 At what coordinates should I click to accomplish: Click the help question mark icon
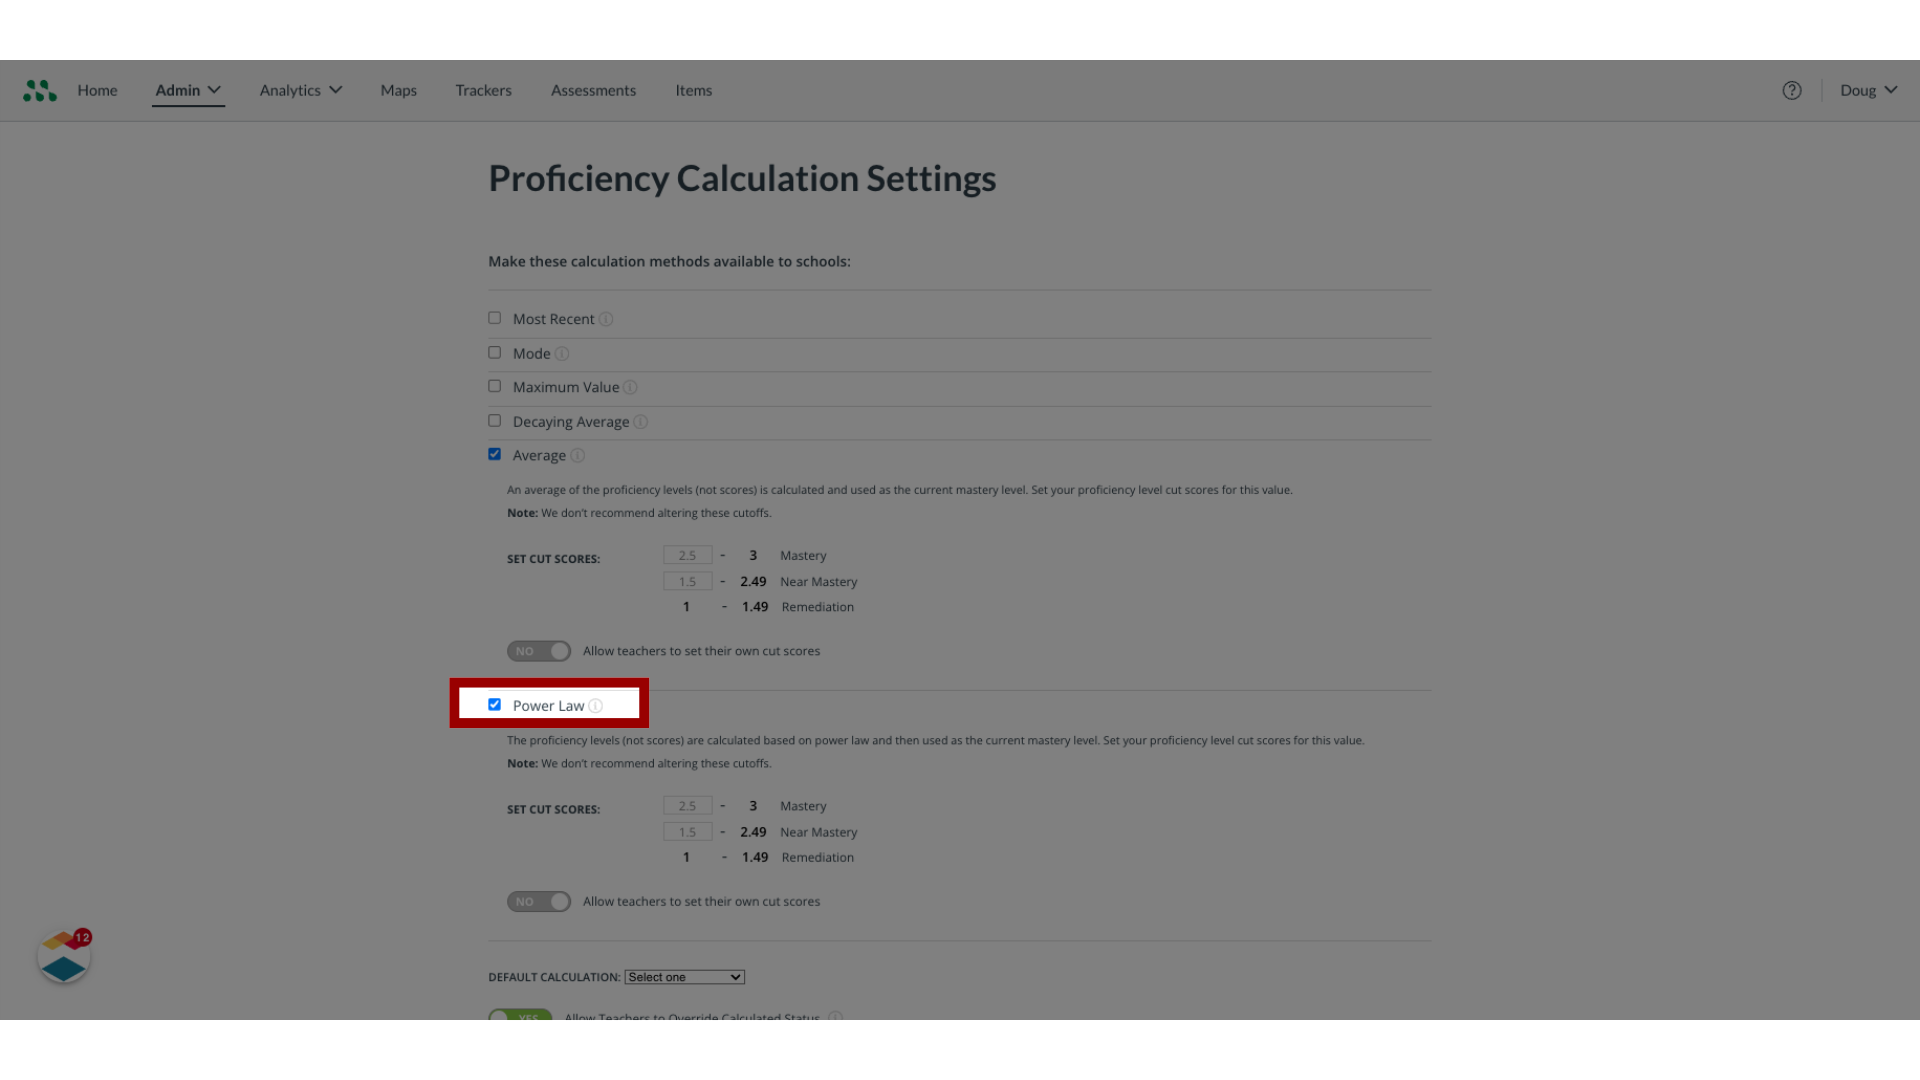click(x=1792, y=90)
